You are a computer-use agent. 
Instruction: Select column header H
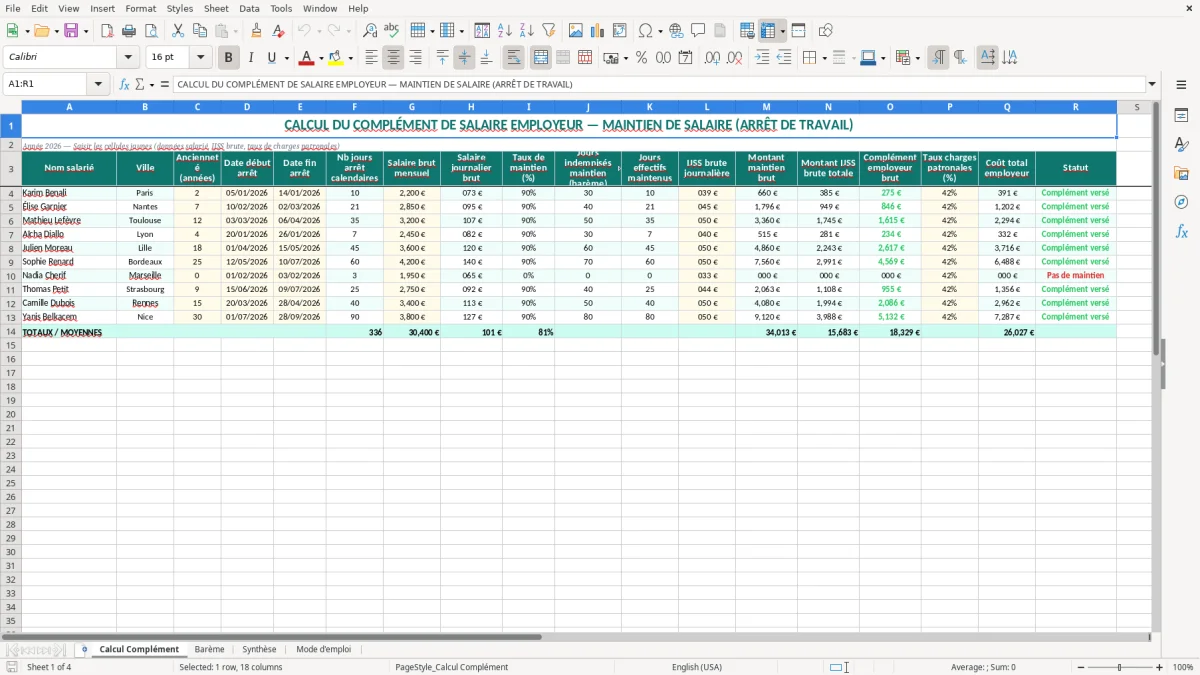tap(471, 107)
